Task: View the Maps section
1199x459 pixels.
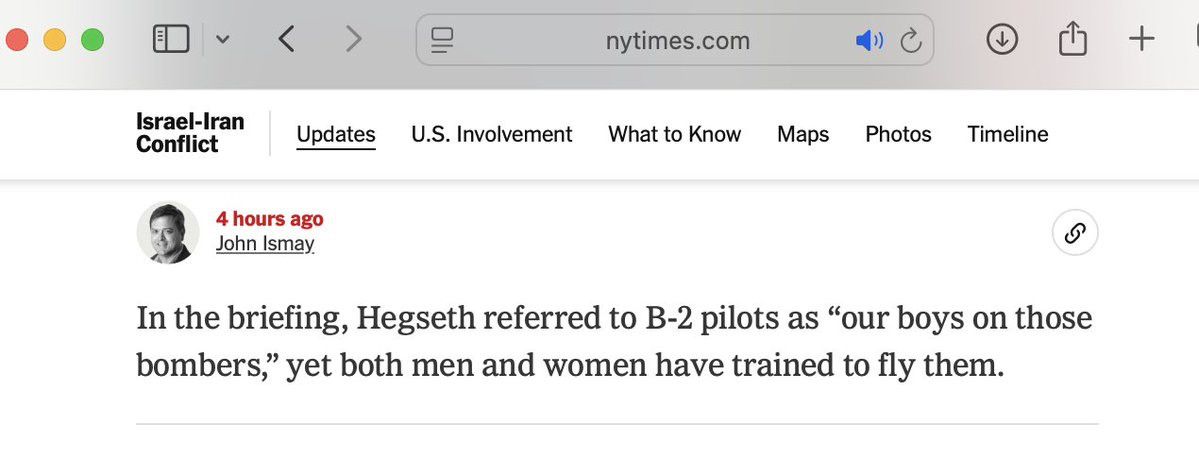Action: (x=803, y=135)
